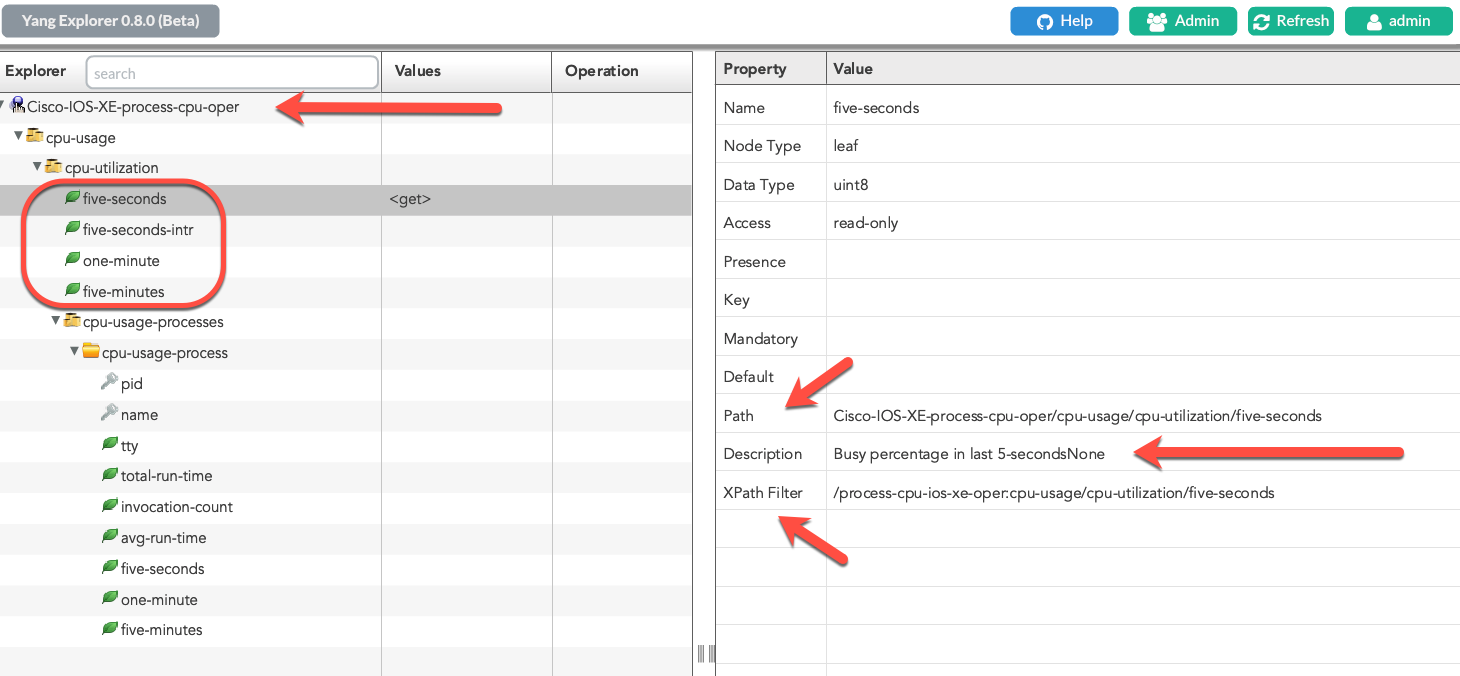The image size is (1460, 676).
Task: Click the admin user profile button
Action: click(1398, 21)
